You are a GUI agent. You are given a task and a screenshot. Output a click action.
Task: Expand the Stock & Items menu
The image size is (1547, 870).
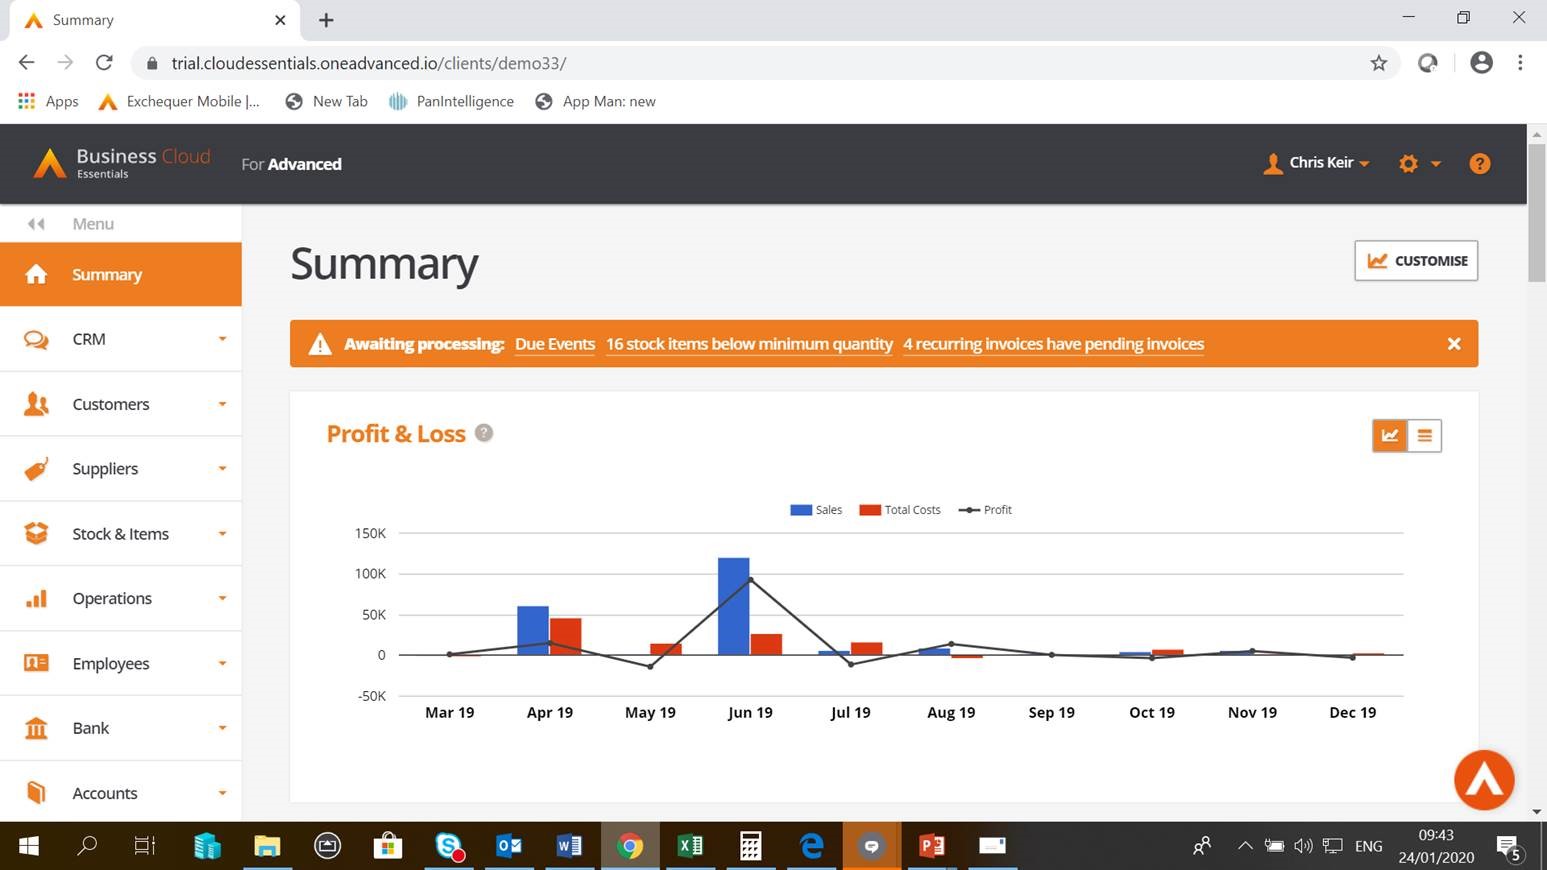click(x=121, y=534)
